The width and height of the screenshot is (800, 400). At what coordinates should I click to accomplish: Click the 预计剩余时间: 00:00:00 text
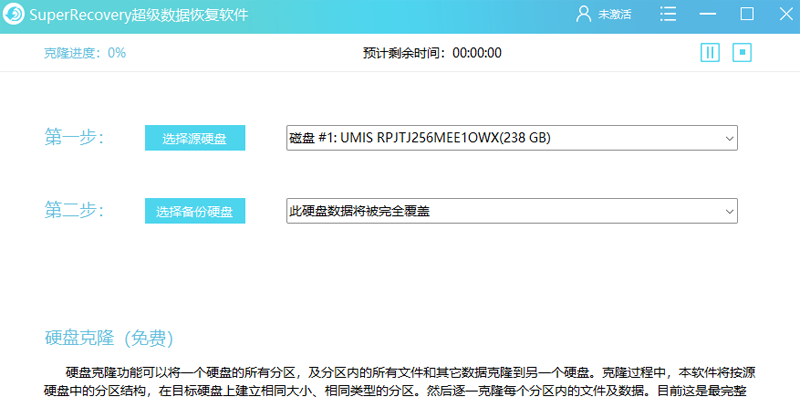tap(432, 53)
